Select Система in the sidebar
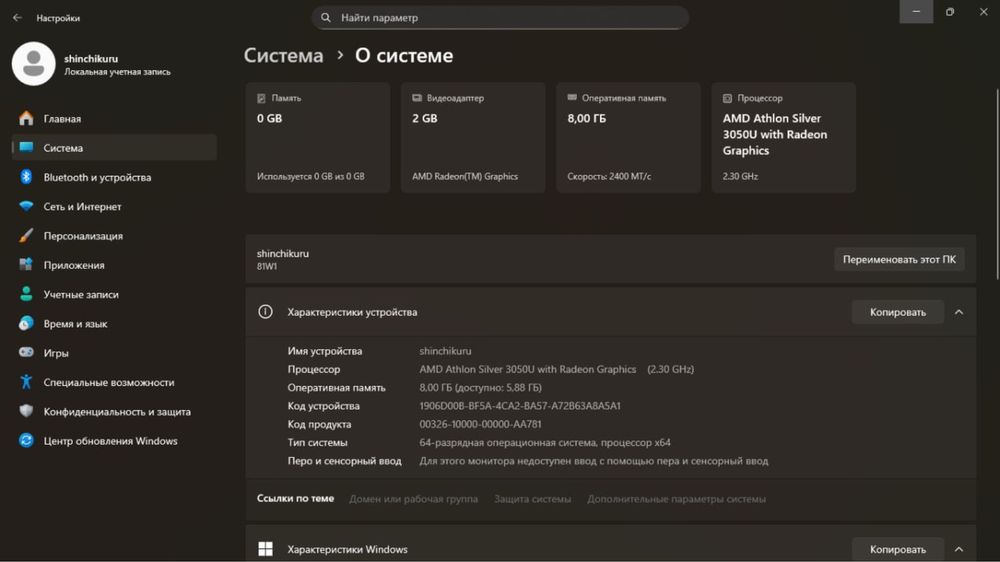The height and width of the screenshot is (562, 1000). [x=114, y=148]
